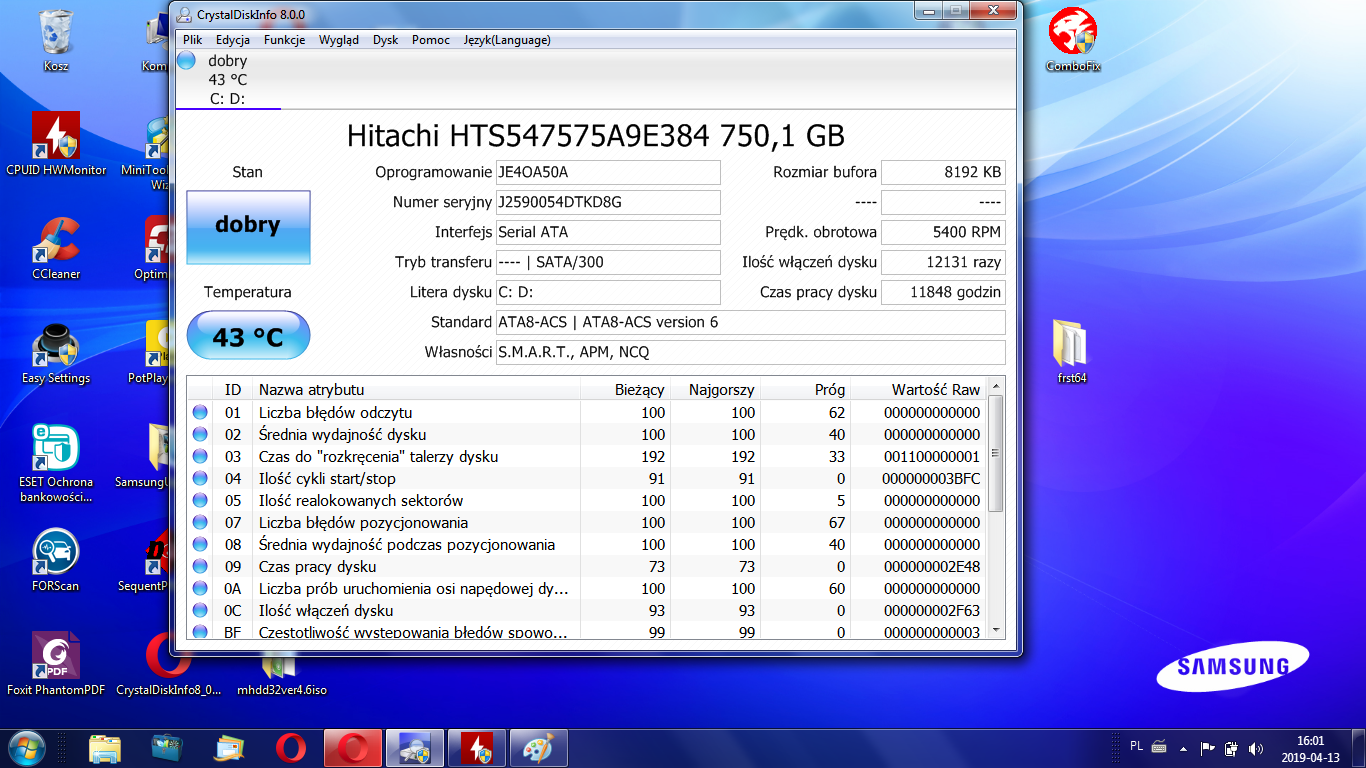The height and width of the screenshot is (768, 1366).
Task: Click the power-on hours field 11848 godzin
Action: click(x=943, y=292)
